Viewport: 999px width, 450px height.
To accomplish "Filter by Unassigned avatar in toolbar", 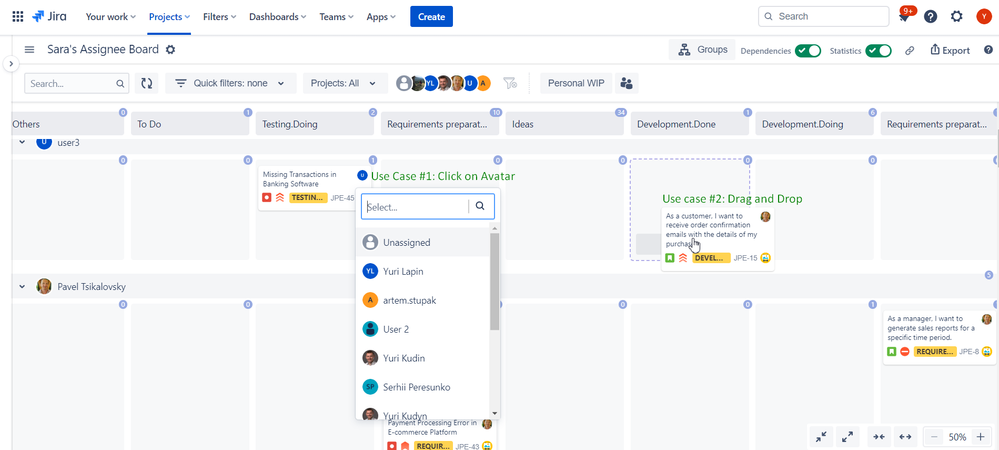I will click(x=403, y=83).
